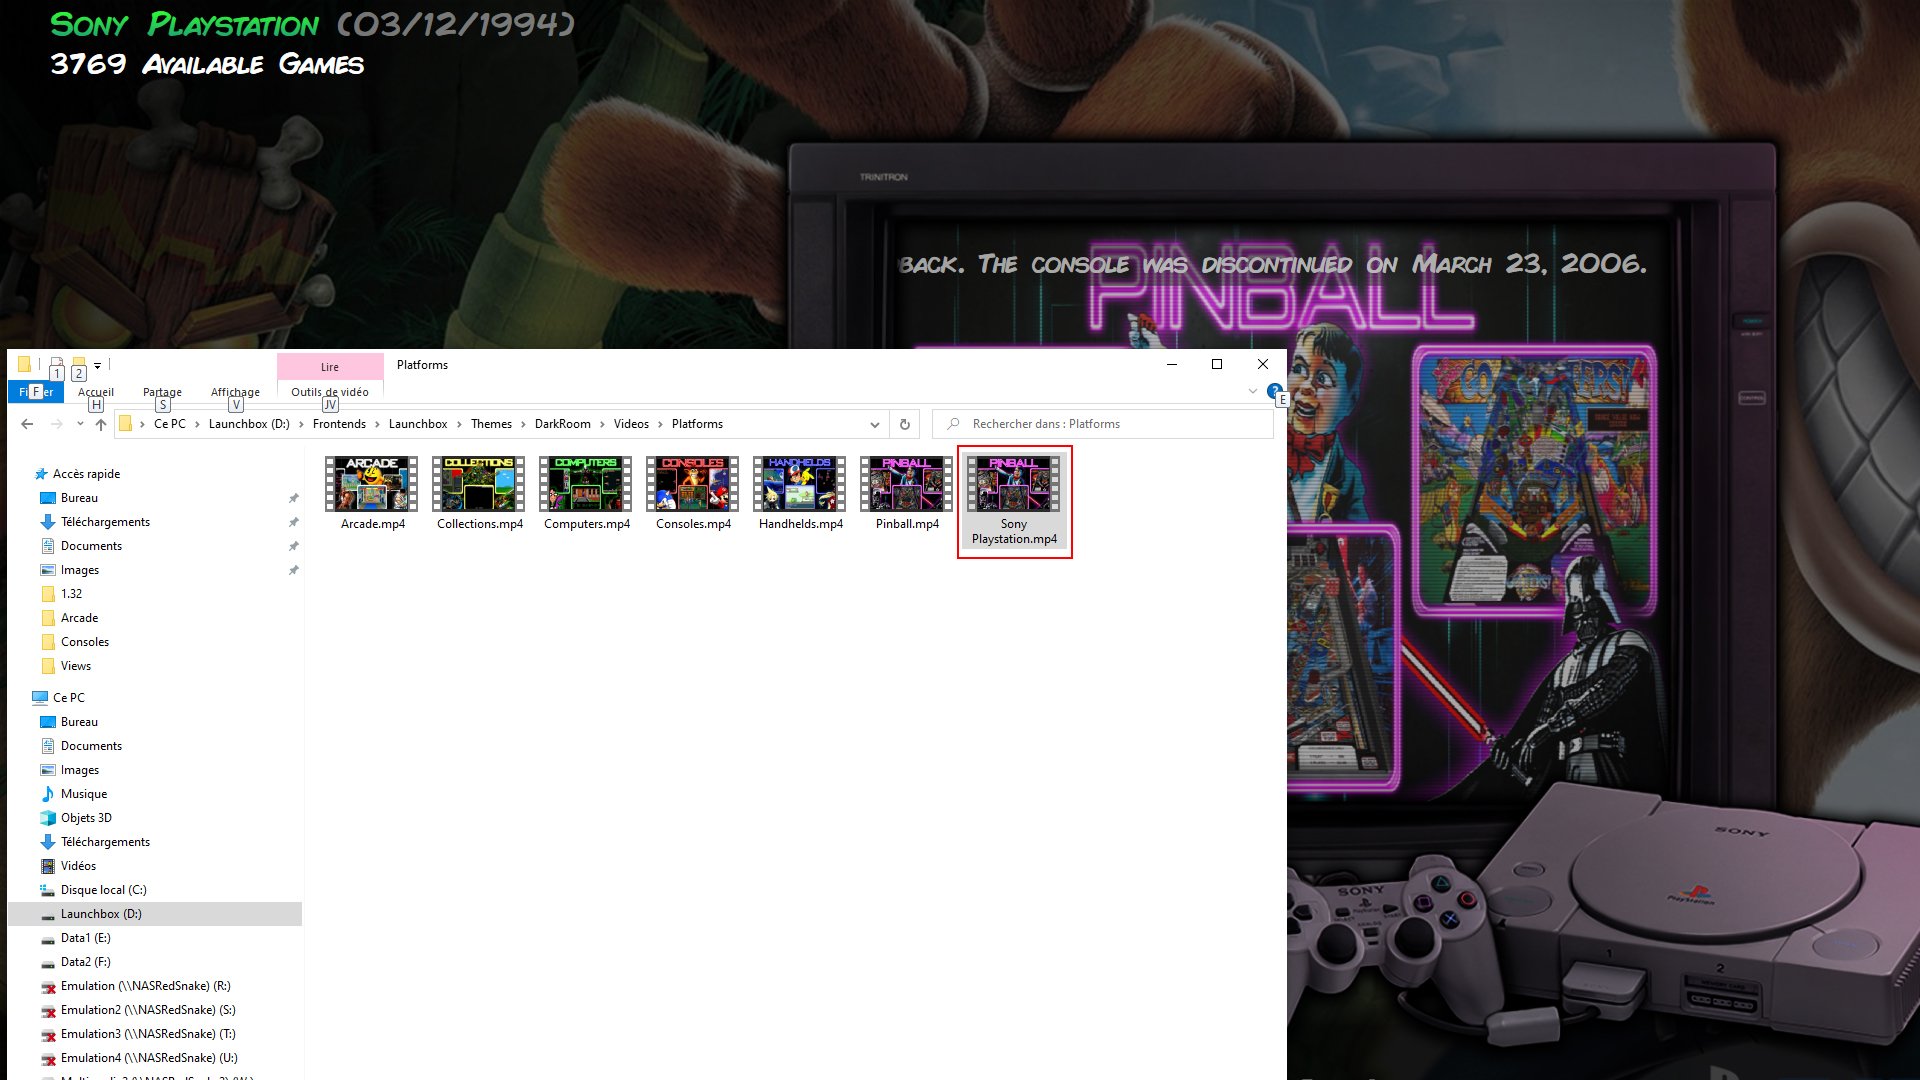Select the Sony Playstation.mp4 video file
The height and width of the screenshot is (1080, 1920).
point(1014,501)
